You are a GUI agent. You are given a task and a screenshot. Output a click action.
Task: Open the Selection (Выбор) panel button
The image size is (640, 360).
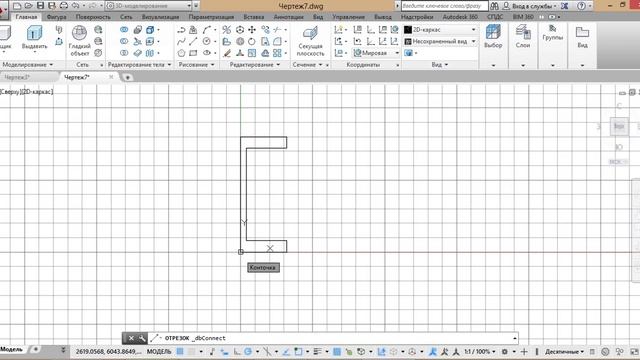(493, 37)
